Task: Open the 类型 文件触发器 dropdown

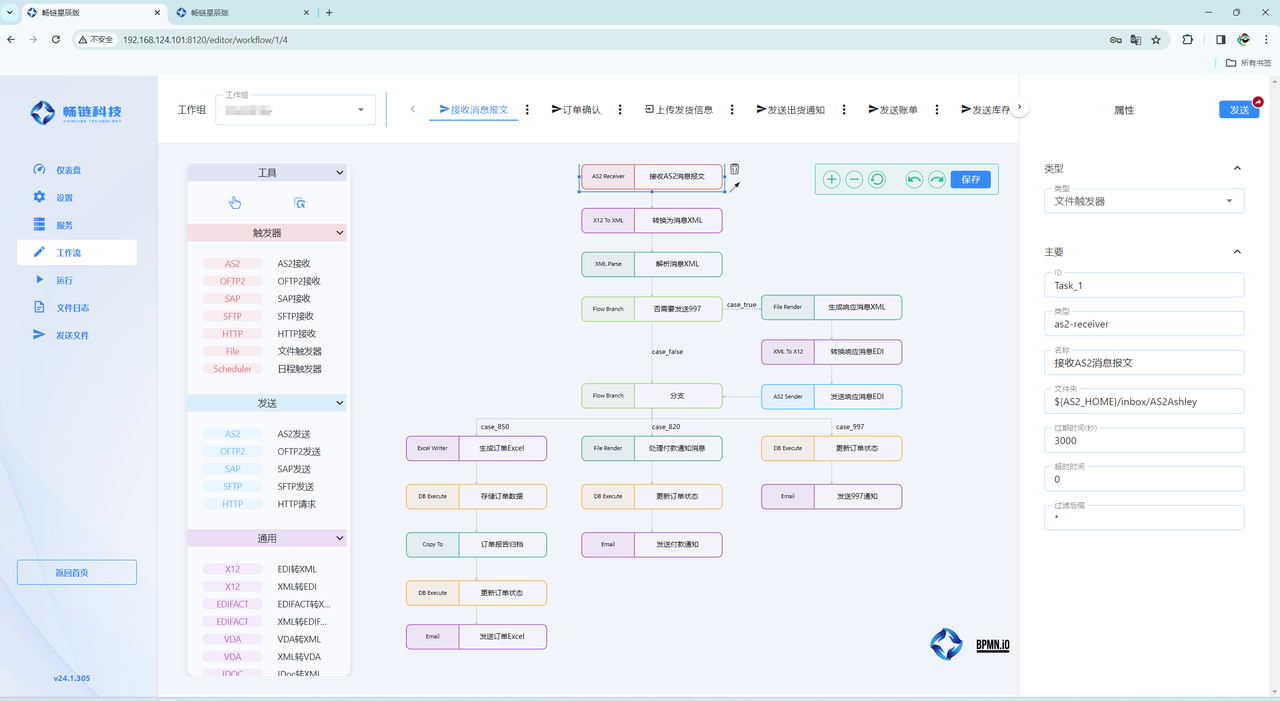Action: pyautogui.click(x=1144, y=201)
